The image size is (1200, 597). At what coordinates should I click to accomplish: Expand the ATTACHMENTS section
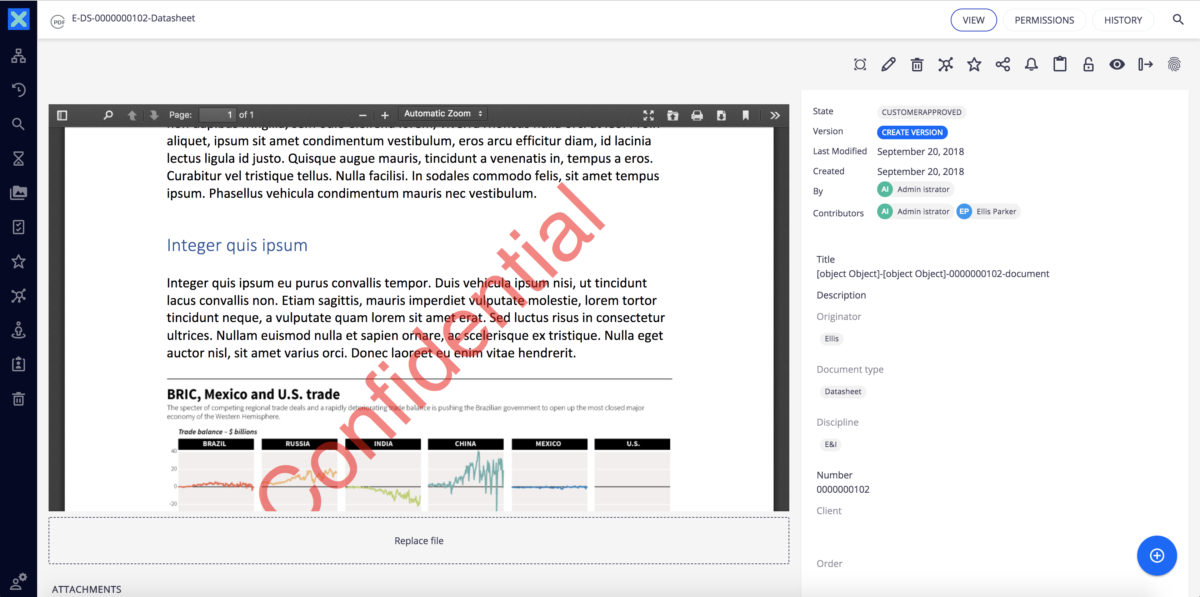87,589
